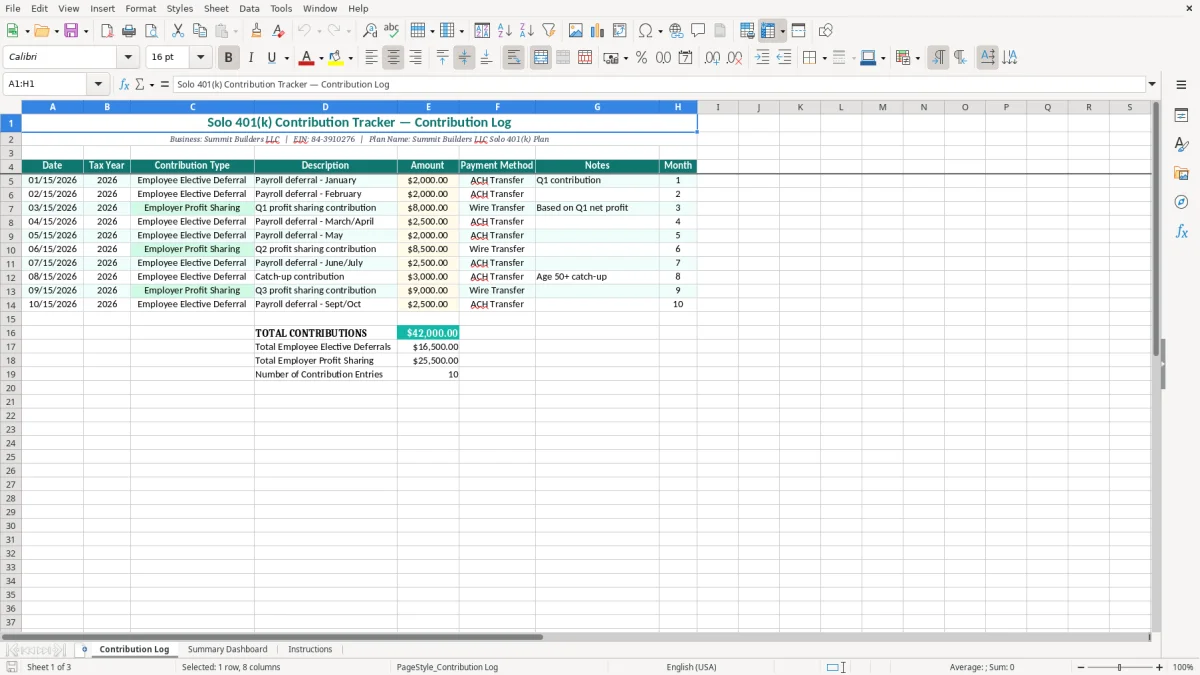Viewport: 1200px width, 675px height.
Task: Click the Sort dialog icon
Action: [x=482, y=31]
